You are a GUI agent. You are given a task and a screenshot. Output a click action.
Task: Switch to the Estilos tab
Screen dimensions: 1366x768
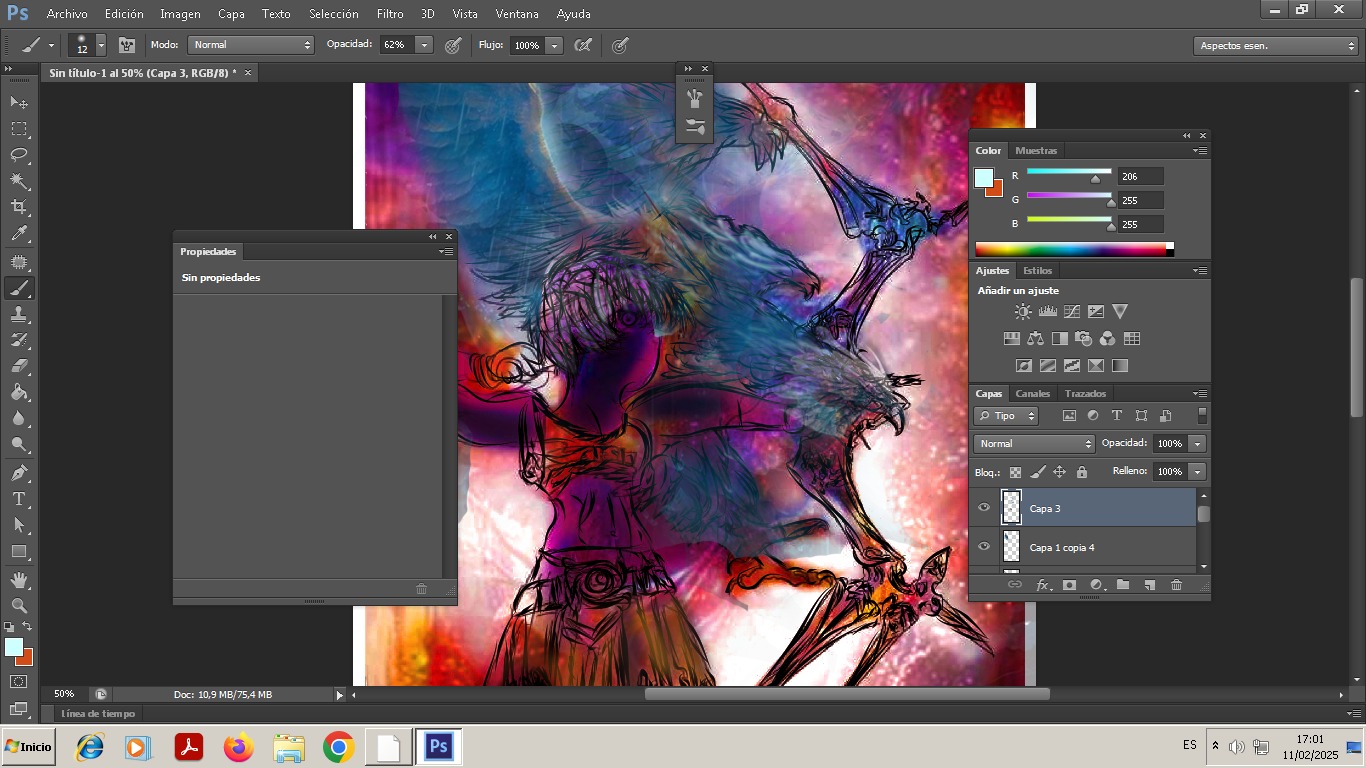(x=1038, y=271)
